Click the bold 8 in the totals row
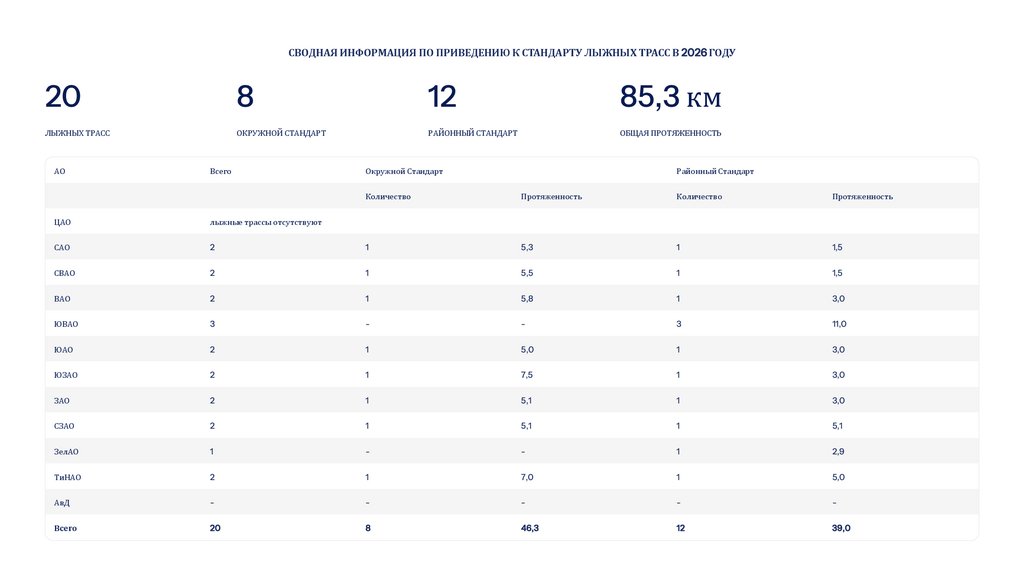 (368, 528)
